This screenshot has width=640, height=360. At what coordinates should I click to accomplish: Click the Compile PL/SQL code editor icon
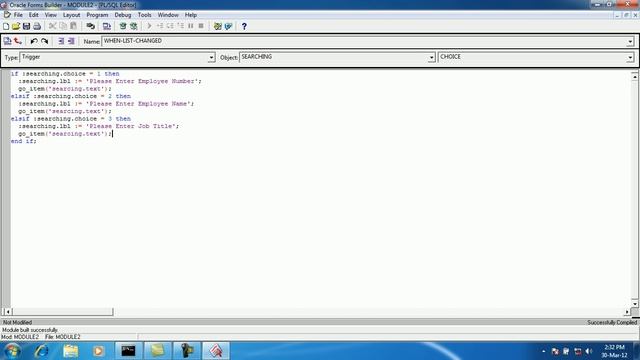pyautogui.click(x=7, y=41)
